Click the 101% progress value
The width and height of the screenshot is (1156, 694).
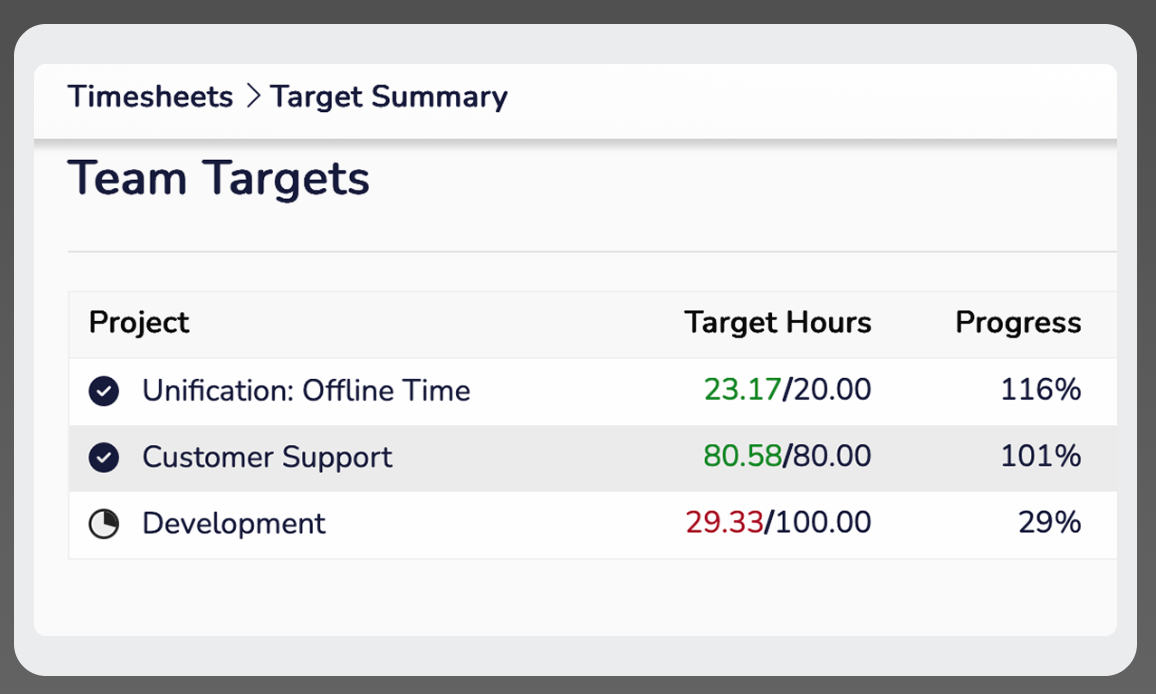click(x=1041, y=456)
